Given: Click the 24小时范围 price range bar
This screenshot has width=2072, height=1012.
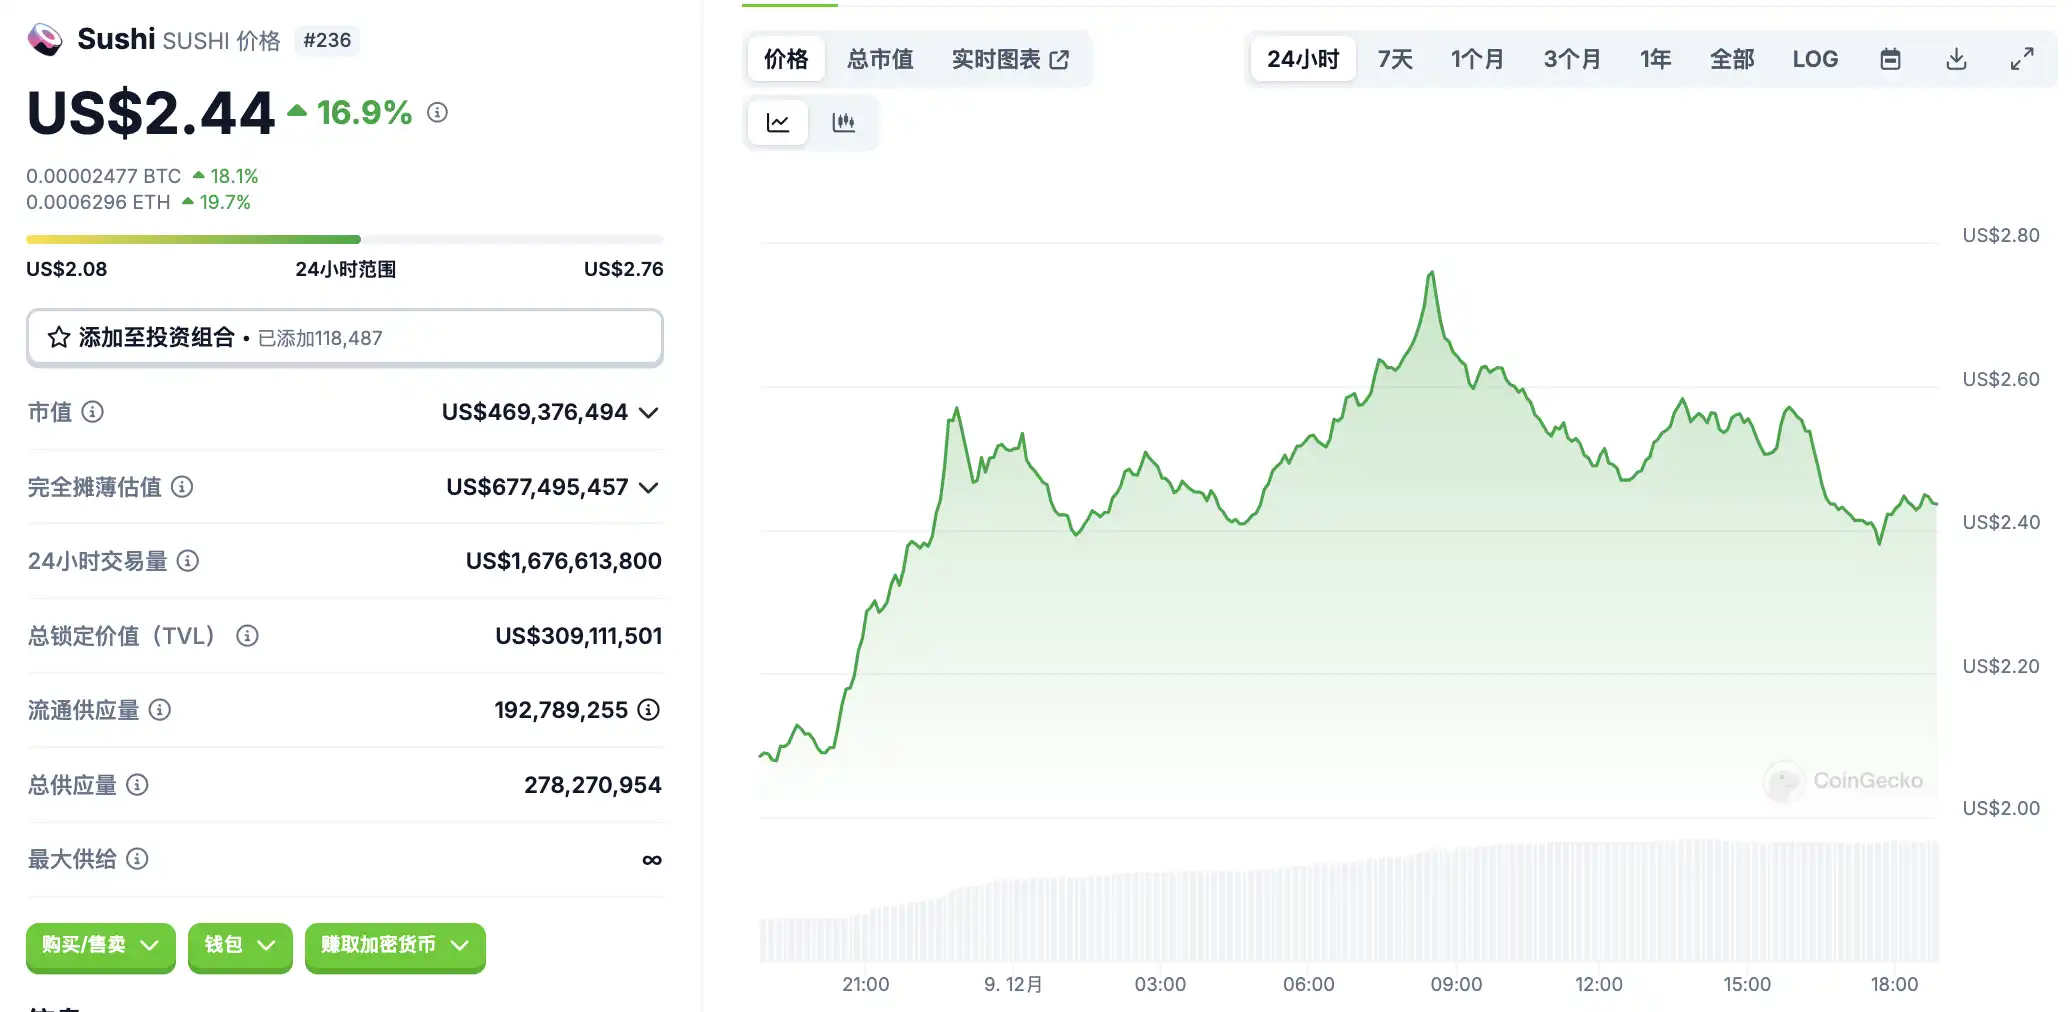Looking at the screenshot, I should click(x=344, y=240).
